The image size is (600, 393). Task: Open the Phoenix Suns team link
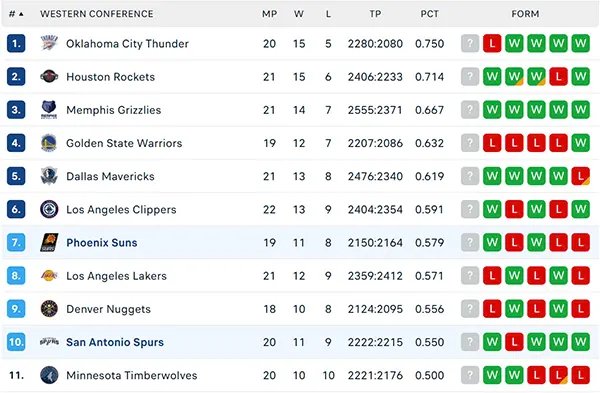(x=102, y=243)
